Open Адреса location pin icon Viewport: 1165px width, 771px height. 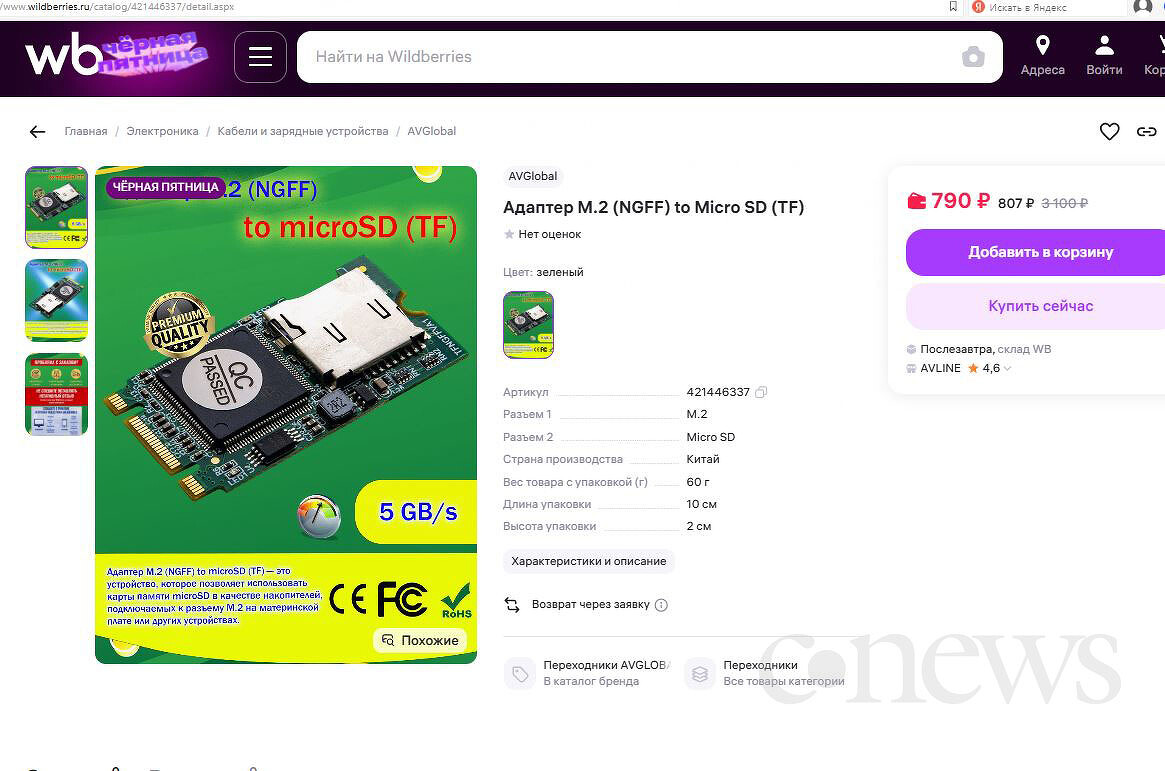pyautogui.click(x=1042, y=46)
